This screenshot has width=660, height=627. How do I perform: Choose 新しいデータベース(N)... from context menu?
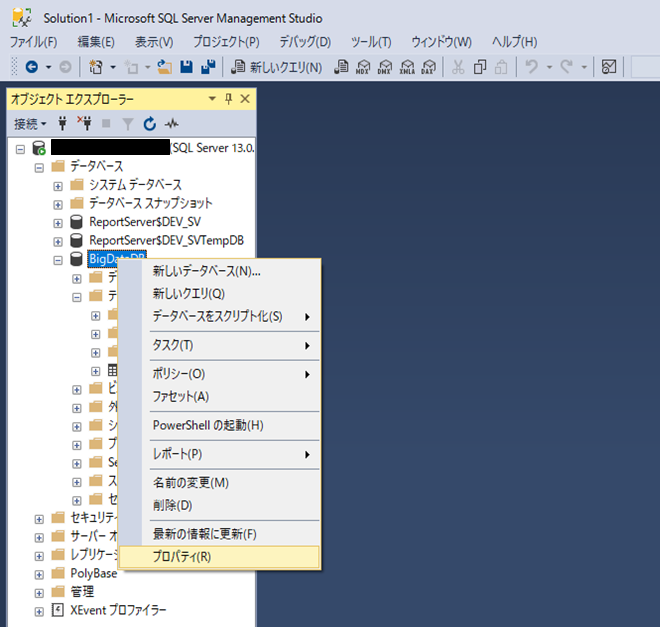point(219,271)
